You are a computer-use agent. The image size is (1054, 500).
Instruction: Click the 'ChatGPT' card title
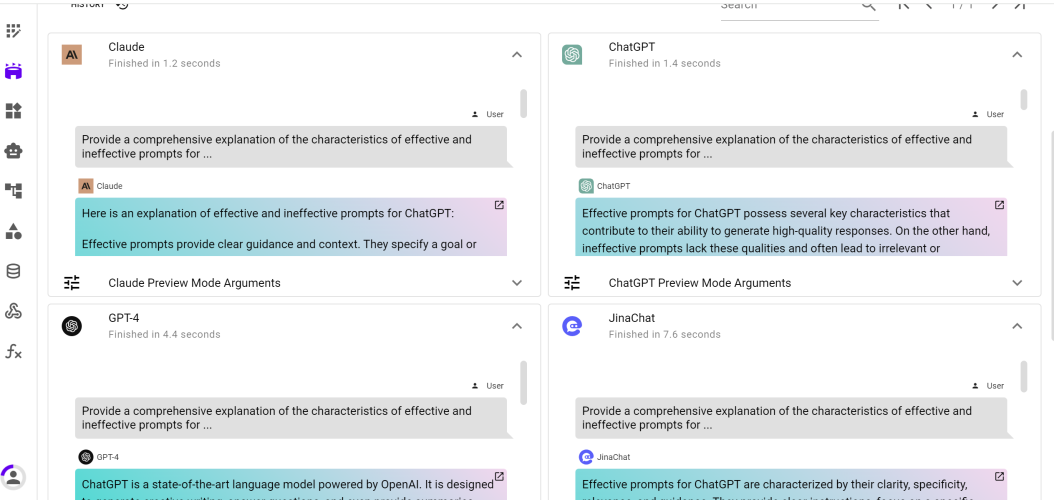click(632, 47)
